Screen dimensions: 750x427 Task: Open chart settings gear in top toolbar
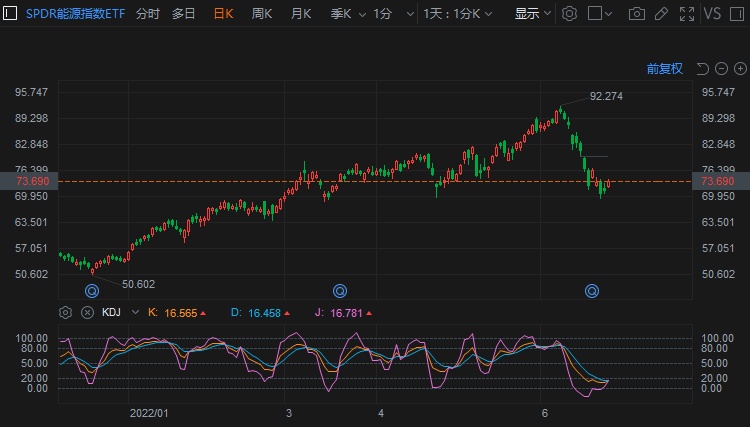(569, 14)
